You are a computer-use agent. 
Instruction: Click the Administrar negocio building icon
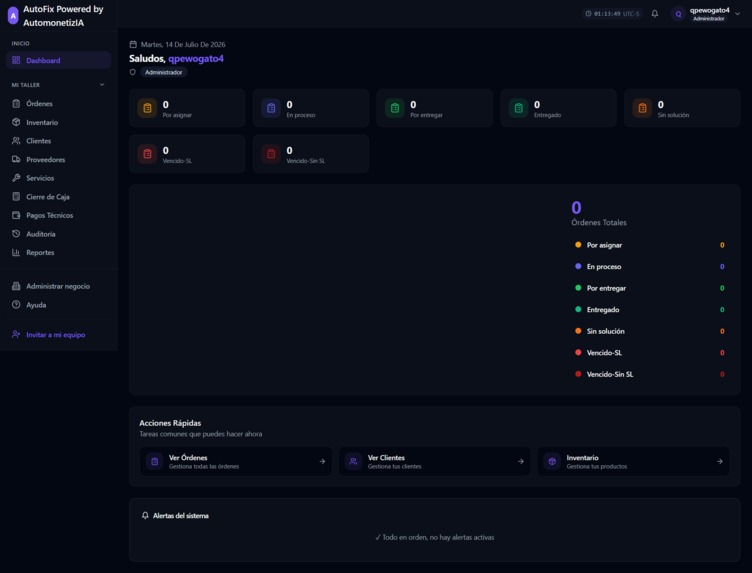click(16, 286)
